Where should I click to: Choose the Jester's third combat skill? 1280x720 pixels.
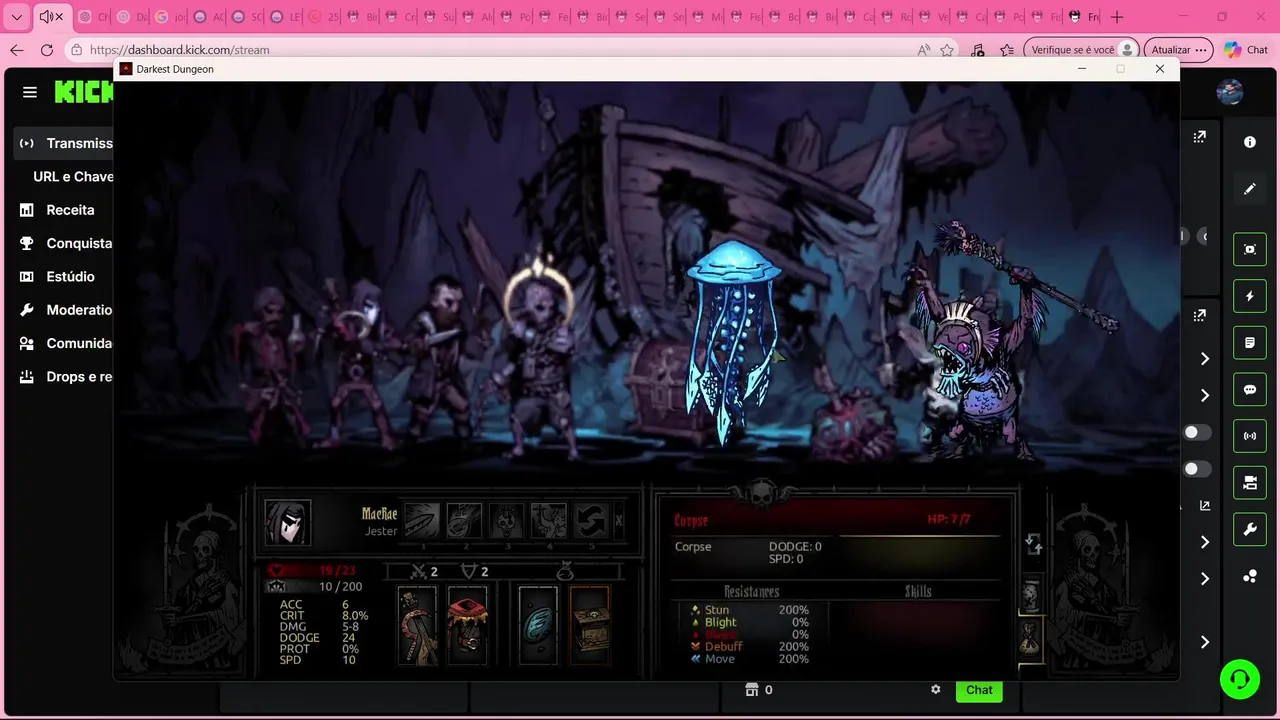coord(506,520)
